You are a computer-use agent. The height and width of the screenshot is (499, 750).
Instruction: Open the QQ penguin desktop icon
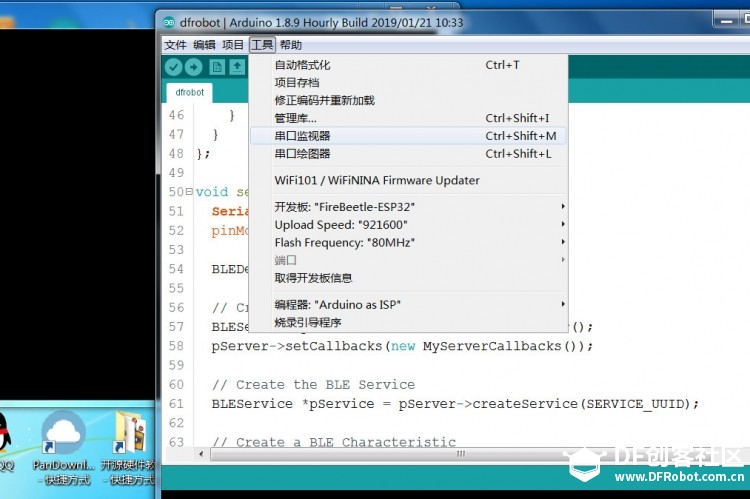[x=5, y=443]
